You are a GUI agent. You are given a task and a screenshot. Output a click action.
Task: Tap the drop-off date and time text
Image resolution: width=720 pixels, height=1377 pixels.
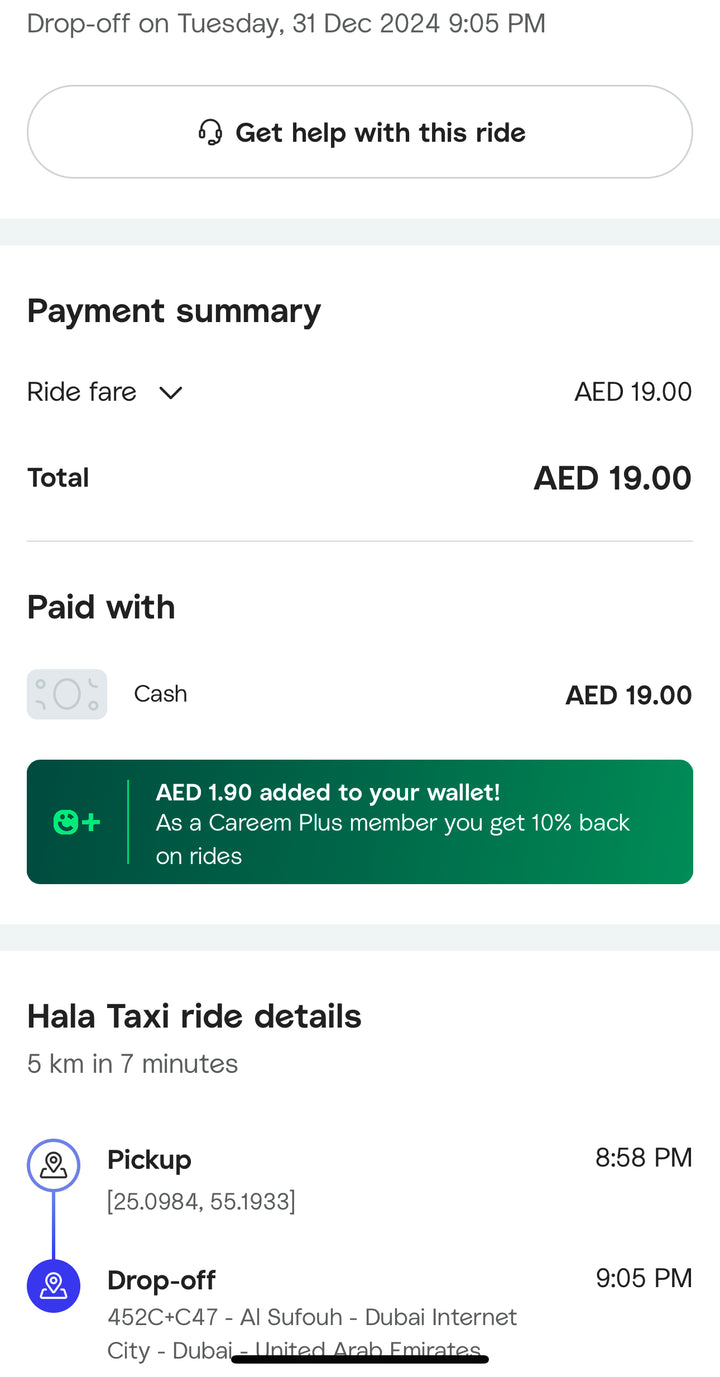coord(286,23)
